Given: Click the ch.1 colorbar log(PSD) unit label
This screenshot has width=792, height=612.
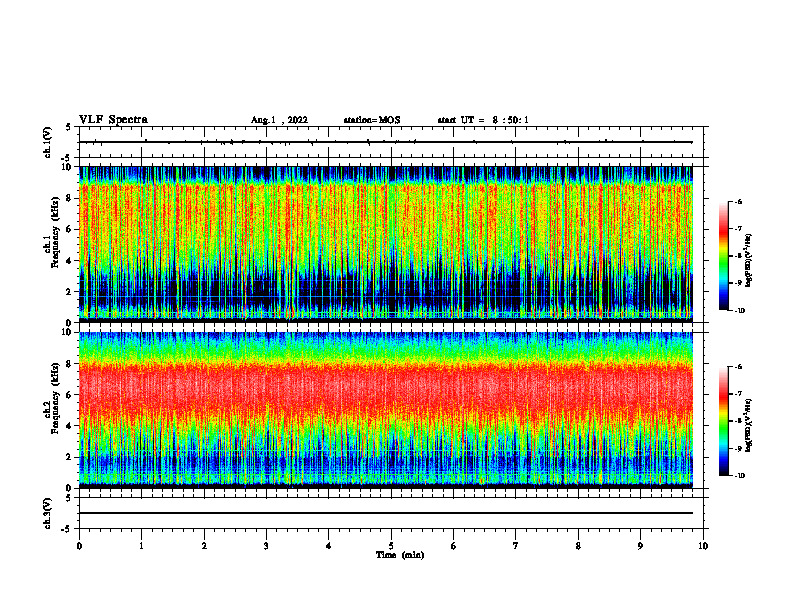Looking at the screenshot, I should pyautogui.click(x=749, y=260).
